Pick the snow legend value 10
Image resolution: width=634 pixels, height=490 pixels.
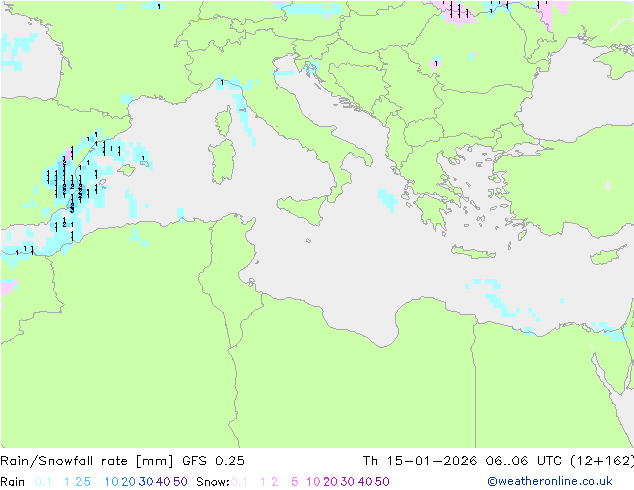click(x=313, y=482)
